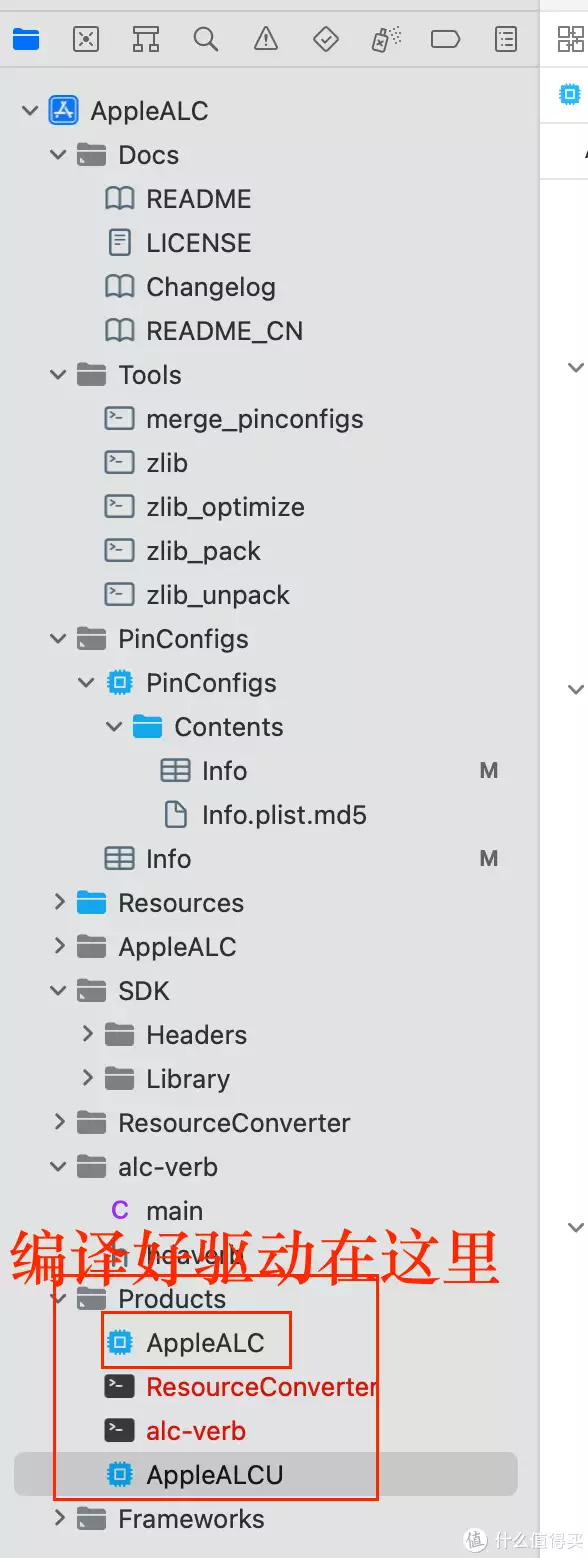Select the AppleALC kext product
588x1558 pixels.
click(x=205, y=1343)
